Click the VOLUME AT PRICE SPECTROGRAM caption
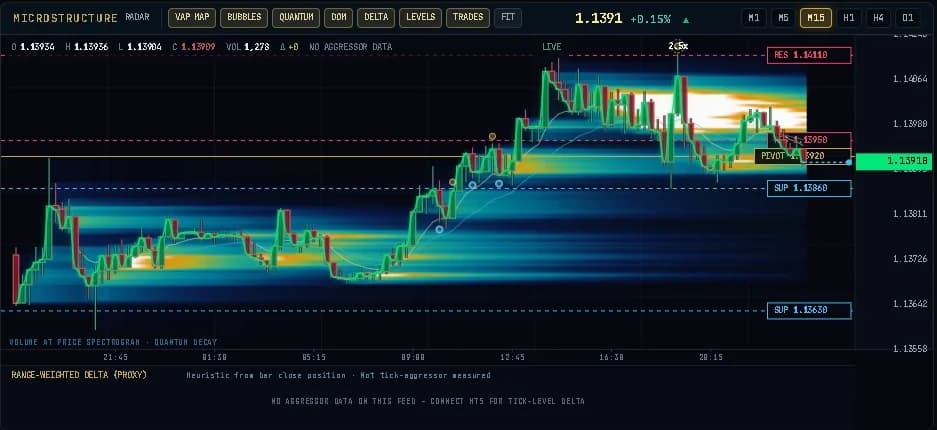 pyautogui.click(x=113, y=342)
